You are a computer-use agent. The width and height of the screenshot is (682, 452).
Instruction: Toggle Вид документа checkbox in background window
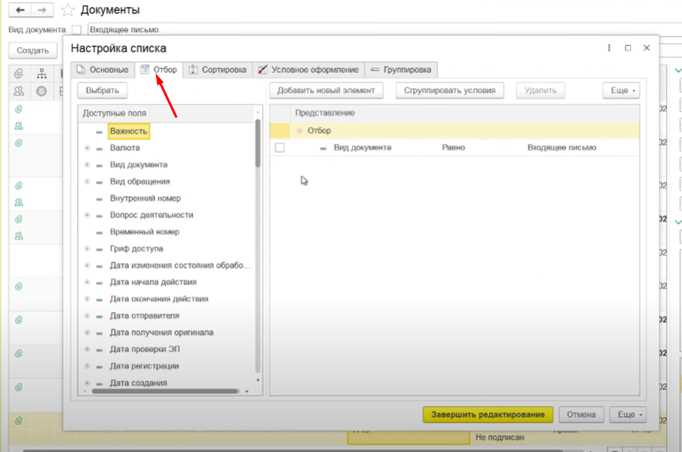click(x=76, y=30)
